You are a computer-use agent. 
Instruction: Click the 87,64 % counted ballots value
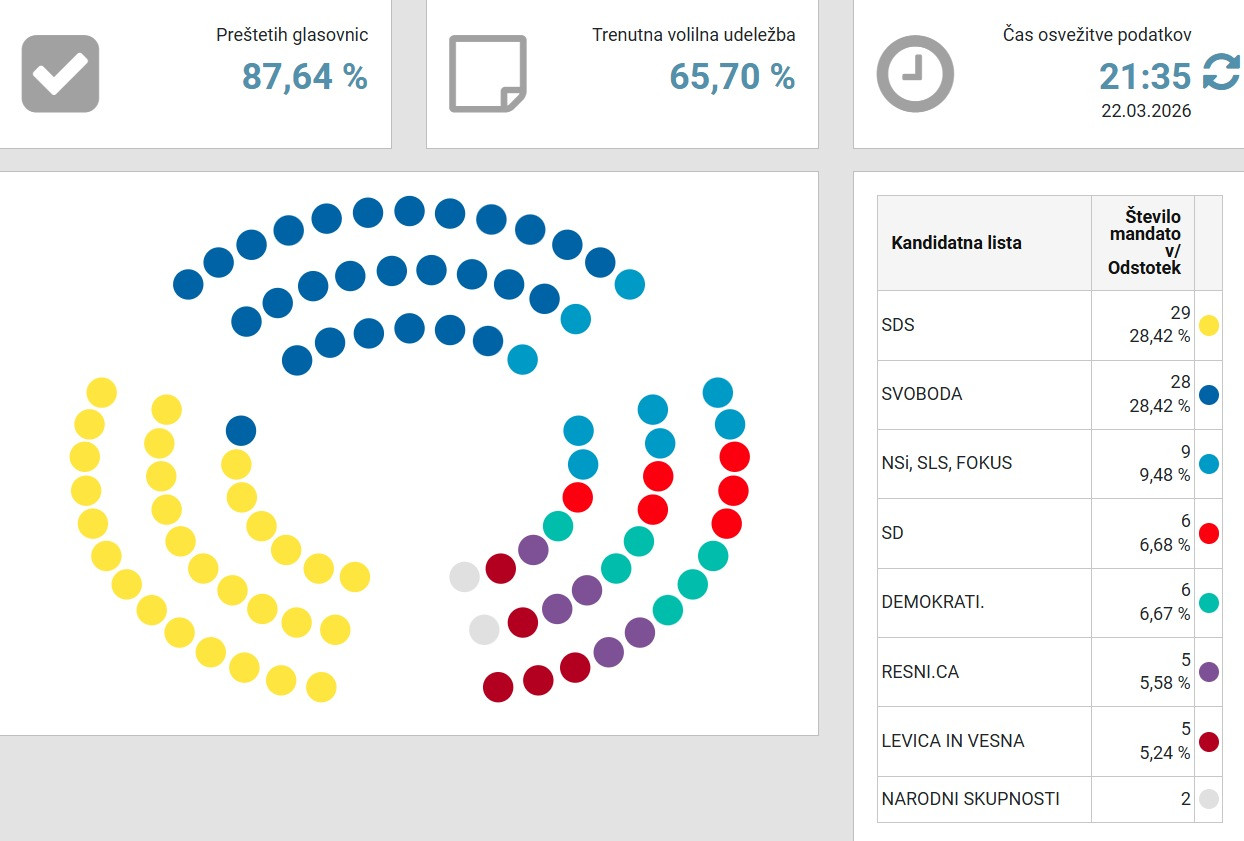point(304,76)
